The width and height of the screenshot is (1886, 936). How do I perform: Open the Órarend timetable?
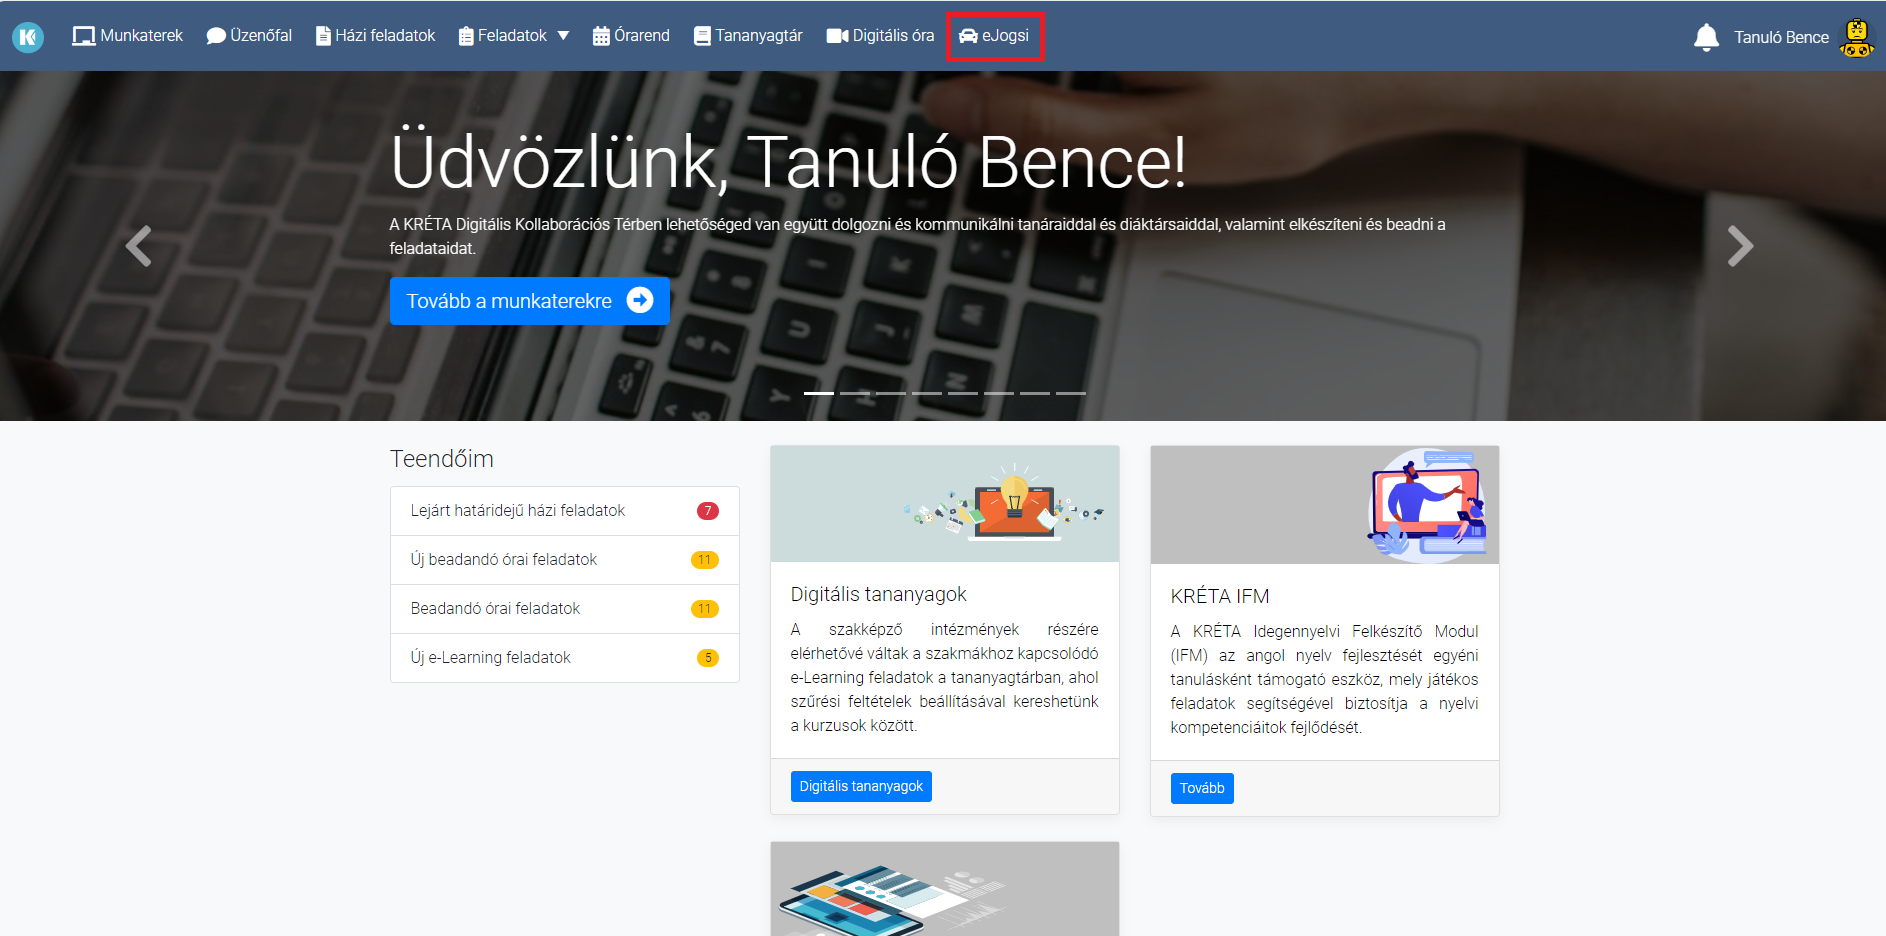click(x=631, y=36)
